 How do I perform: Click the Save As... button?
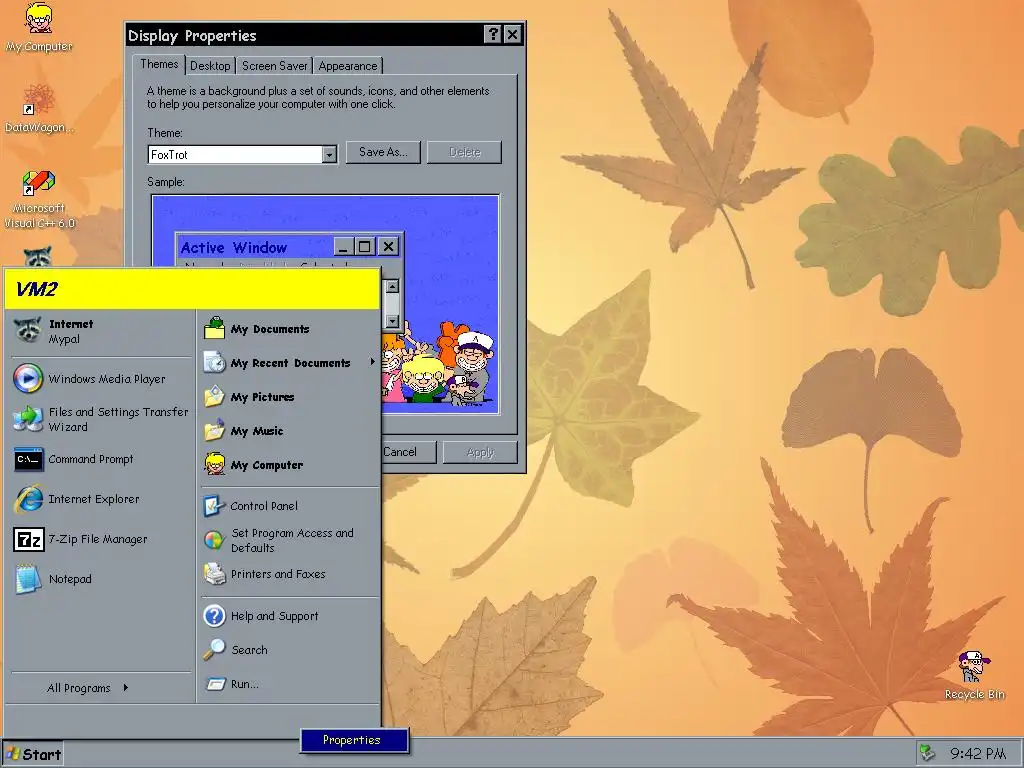tap(383, 152)
